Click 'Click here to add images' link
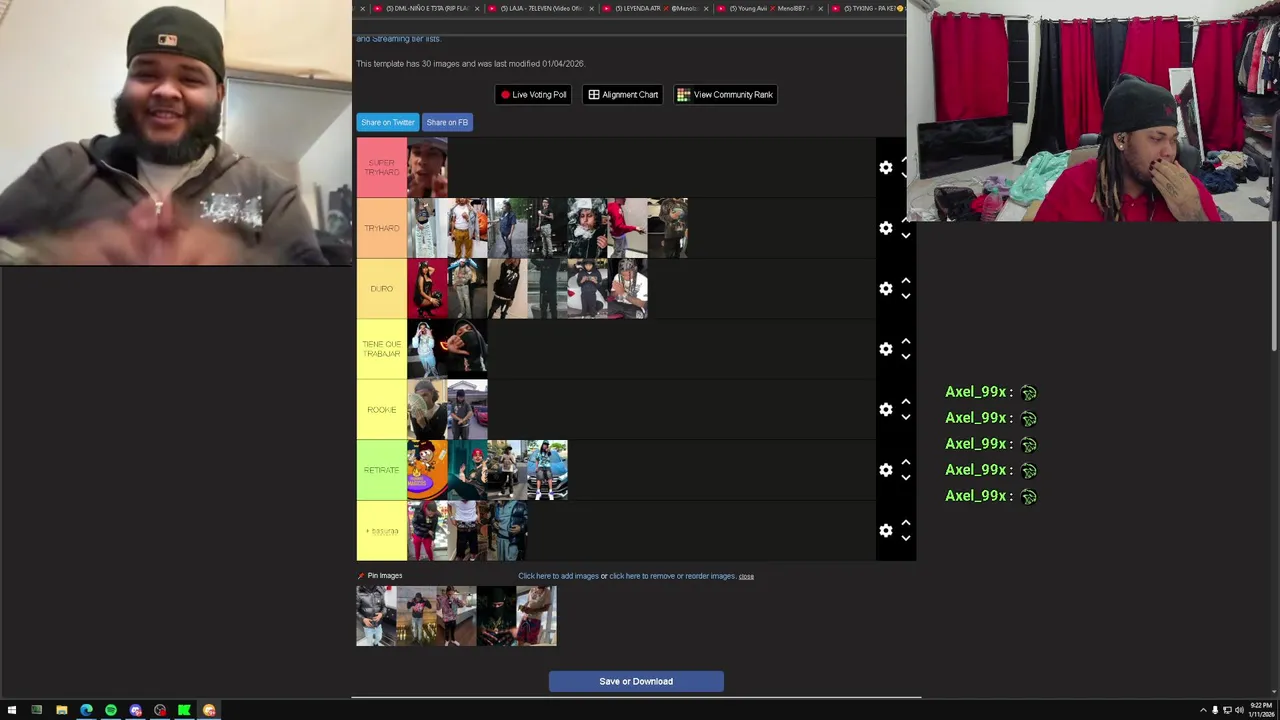1280x720 pixels. pos(558,576)
